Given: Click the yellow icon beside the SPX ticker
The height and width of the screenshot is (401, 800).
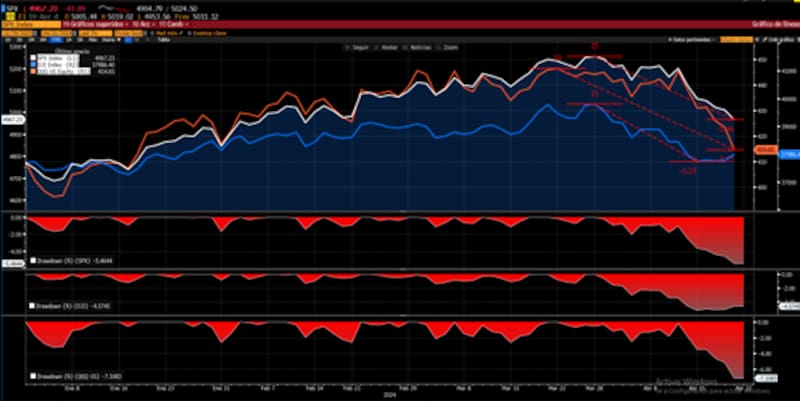Looking at the screenshot, I should [x=9, y=16].
